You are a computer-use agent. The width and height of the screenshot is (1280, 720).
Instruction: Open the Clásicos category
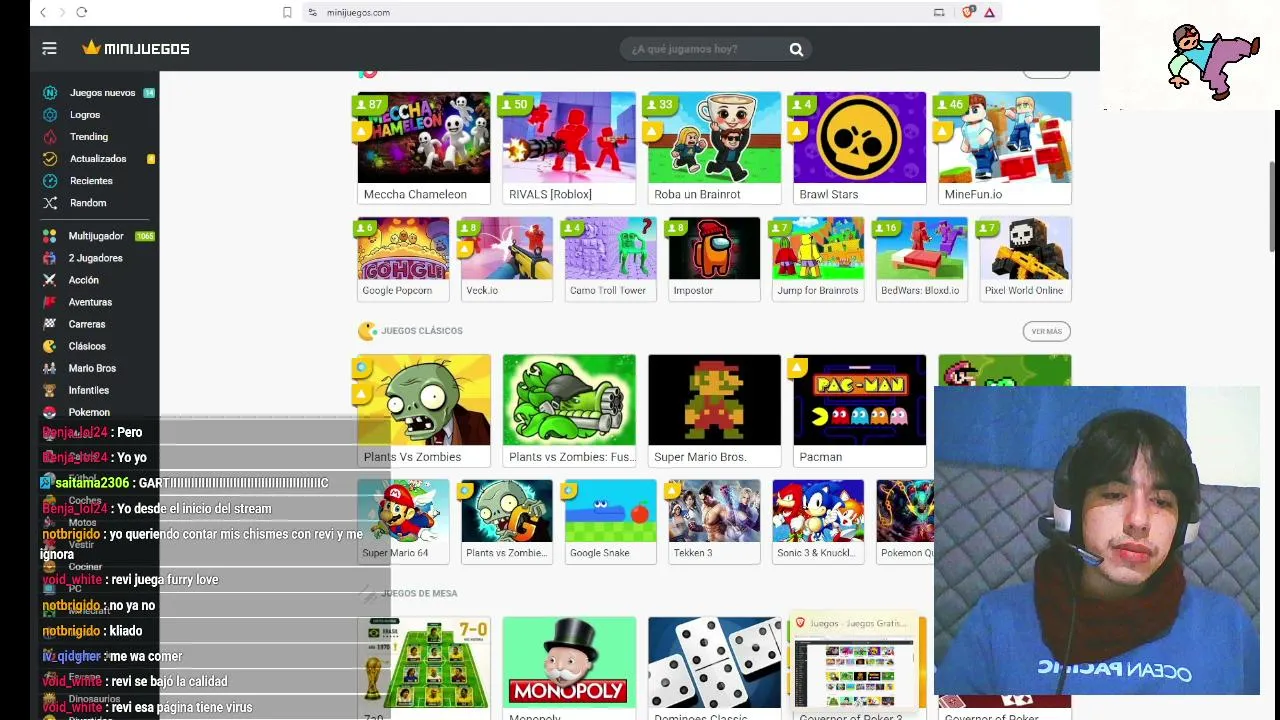click(86, 346)
